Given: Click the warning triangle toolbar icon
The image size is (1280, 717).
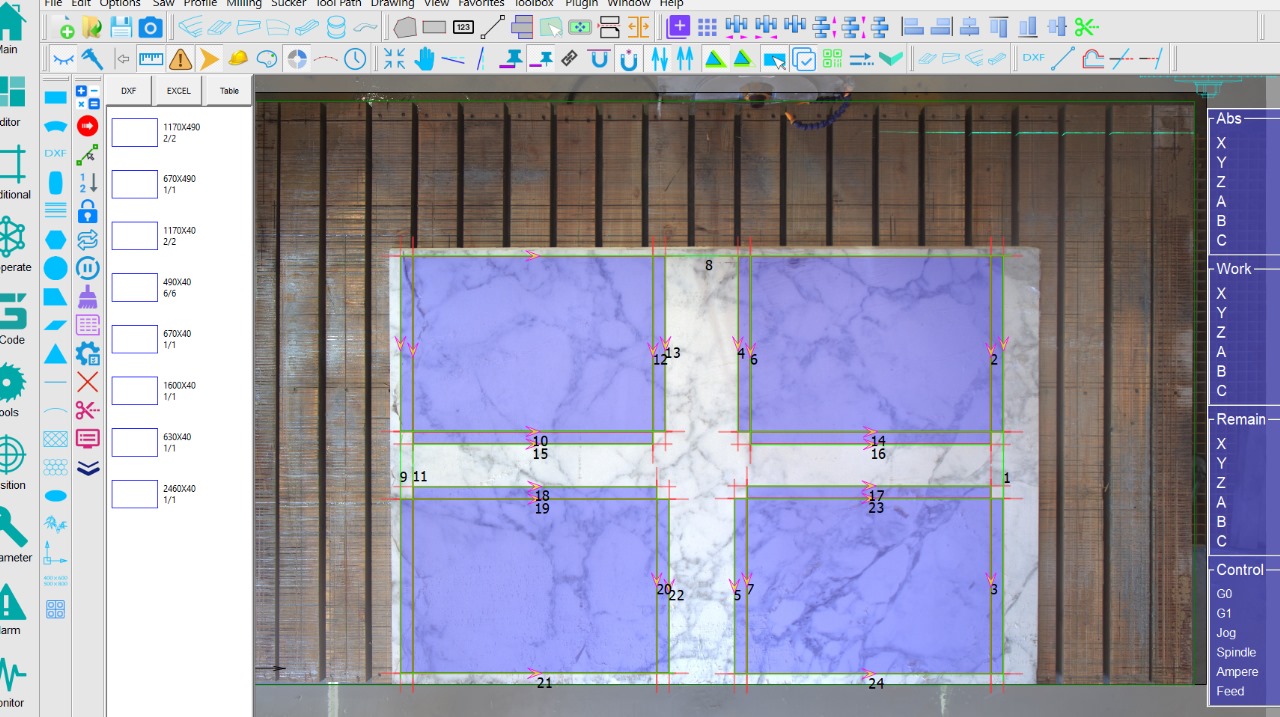Looking at the screenshot, I should (180, 59).
